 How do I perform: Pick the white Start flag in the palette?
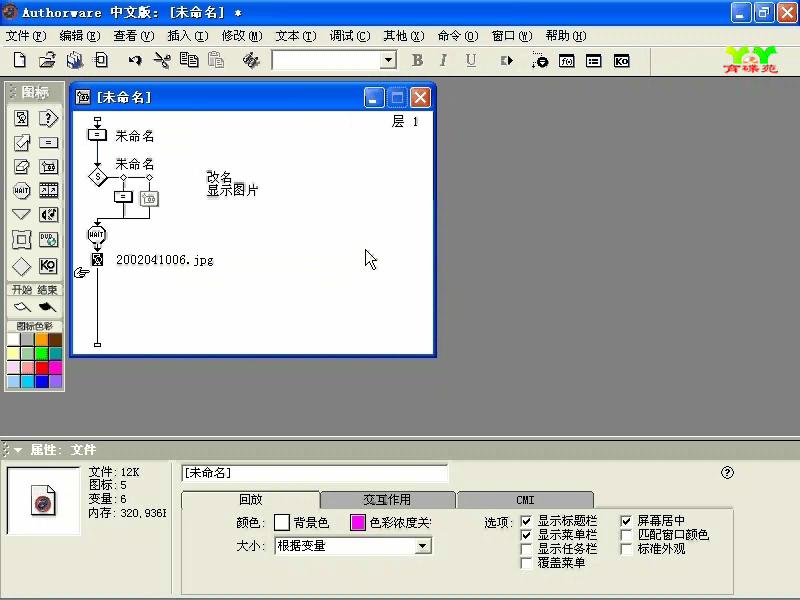[x=22, y=307]
